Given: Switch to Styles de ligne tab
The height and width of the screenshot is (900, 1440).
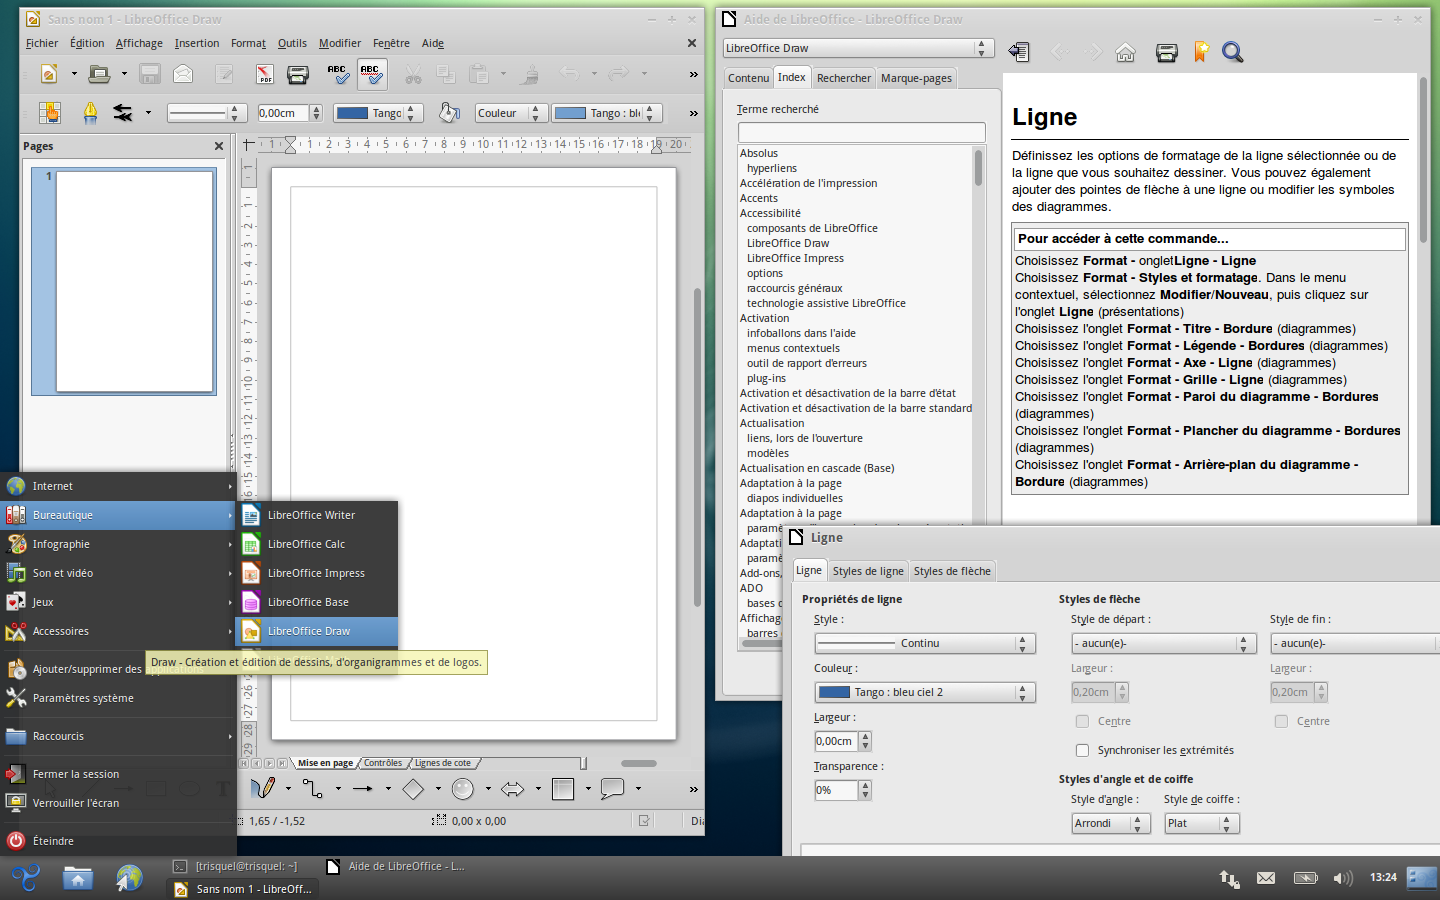Looking at the screenshot, I should coord(868,571).
